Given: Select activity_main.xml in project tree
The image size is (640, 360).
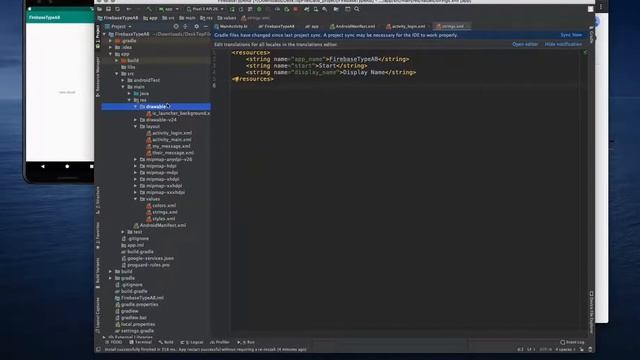Looking at the screenshot, I should [171, 140].
